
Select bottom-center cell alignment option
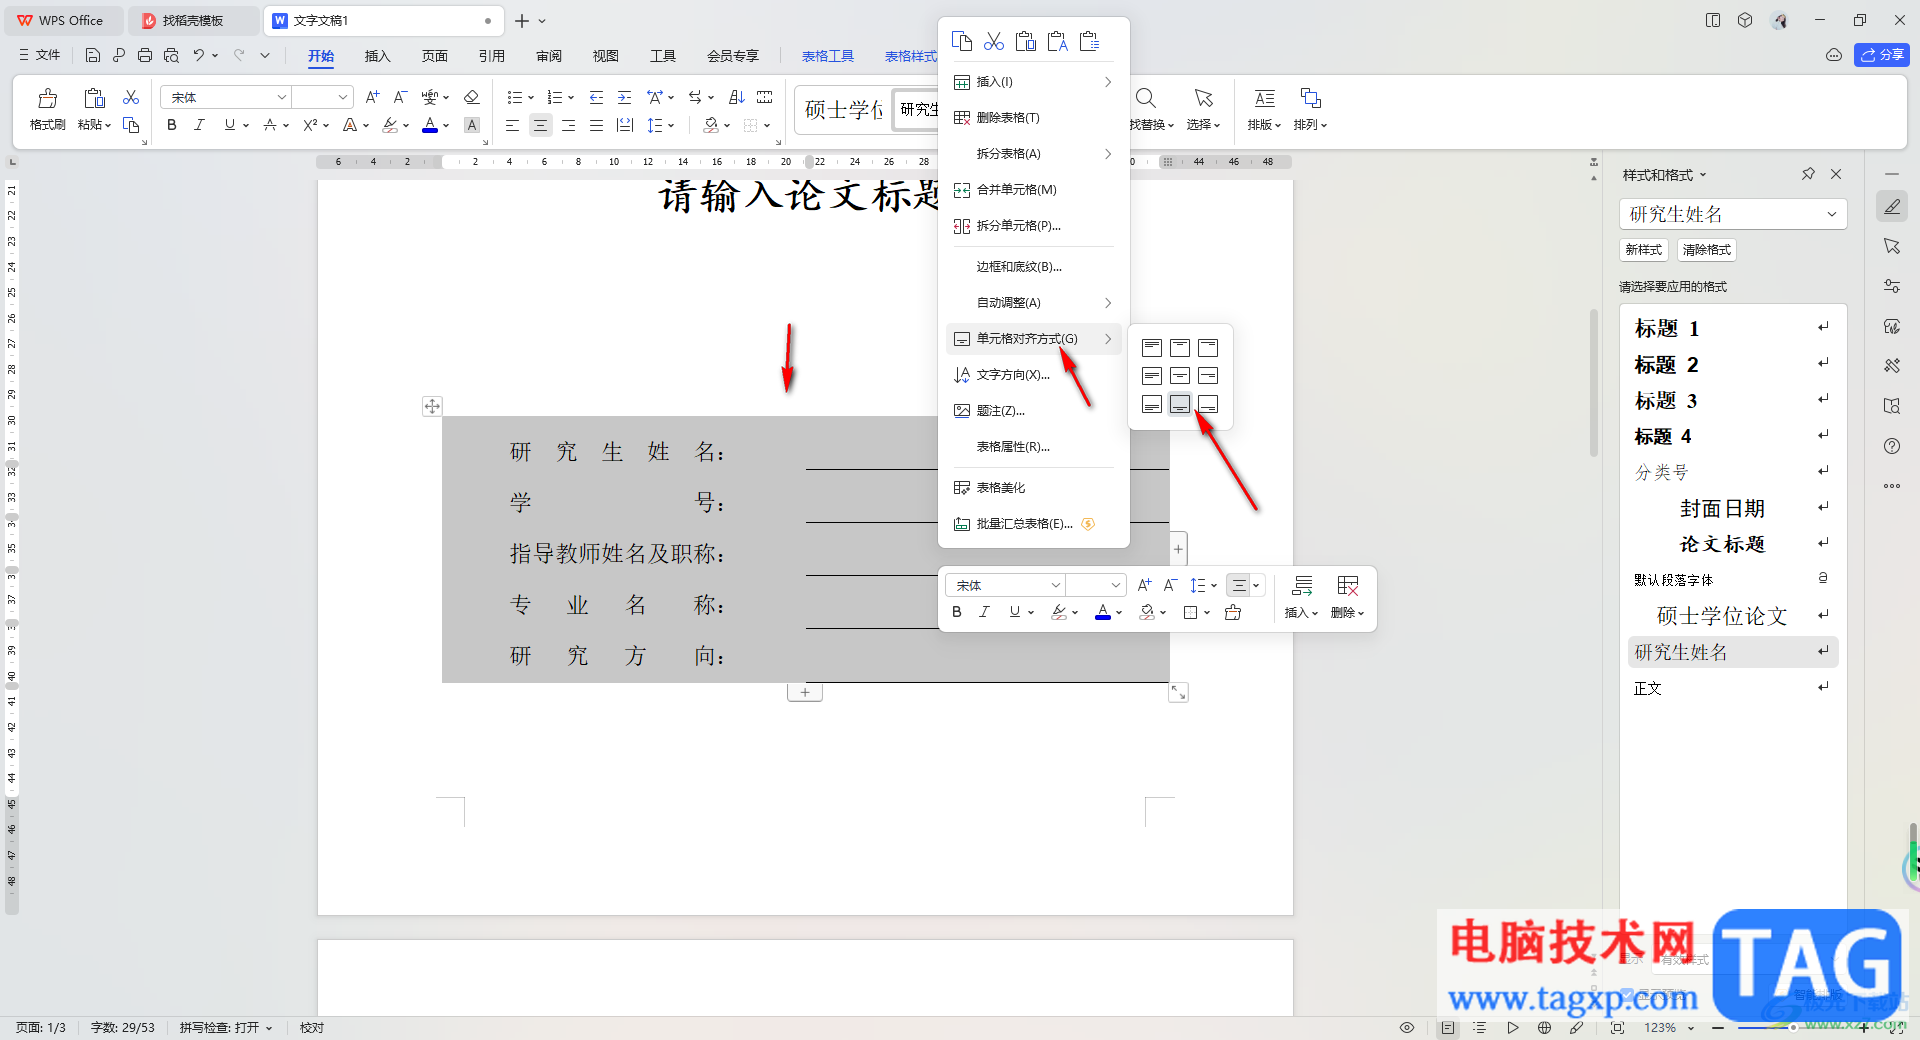click(x=1180, y=404)
